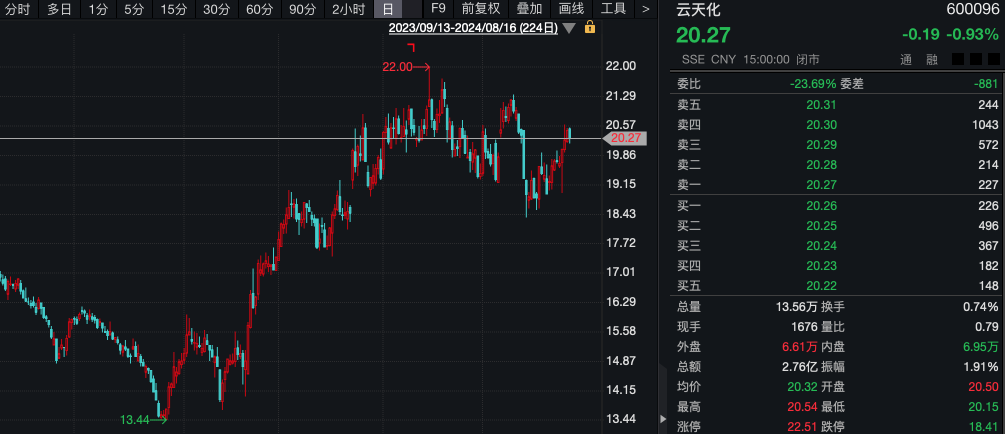Click the 卖四 price 20.30
Screen dimensions: 1005x434
[821, 124]
